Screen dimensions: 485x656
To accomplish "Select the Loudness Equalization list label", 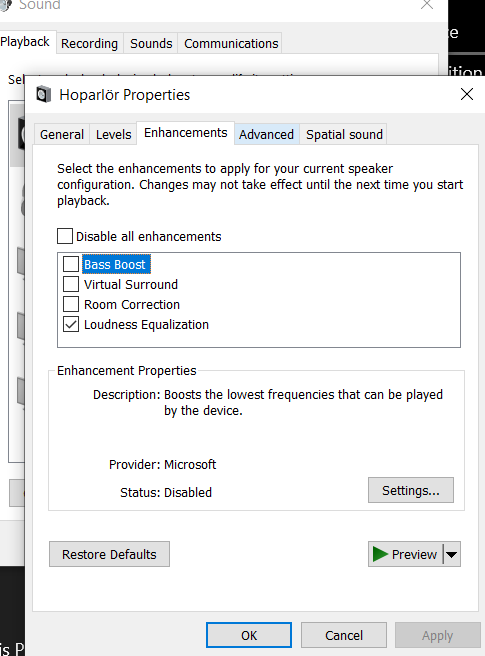I will [x=146, y=325].
